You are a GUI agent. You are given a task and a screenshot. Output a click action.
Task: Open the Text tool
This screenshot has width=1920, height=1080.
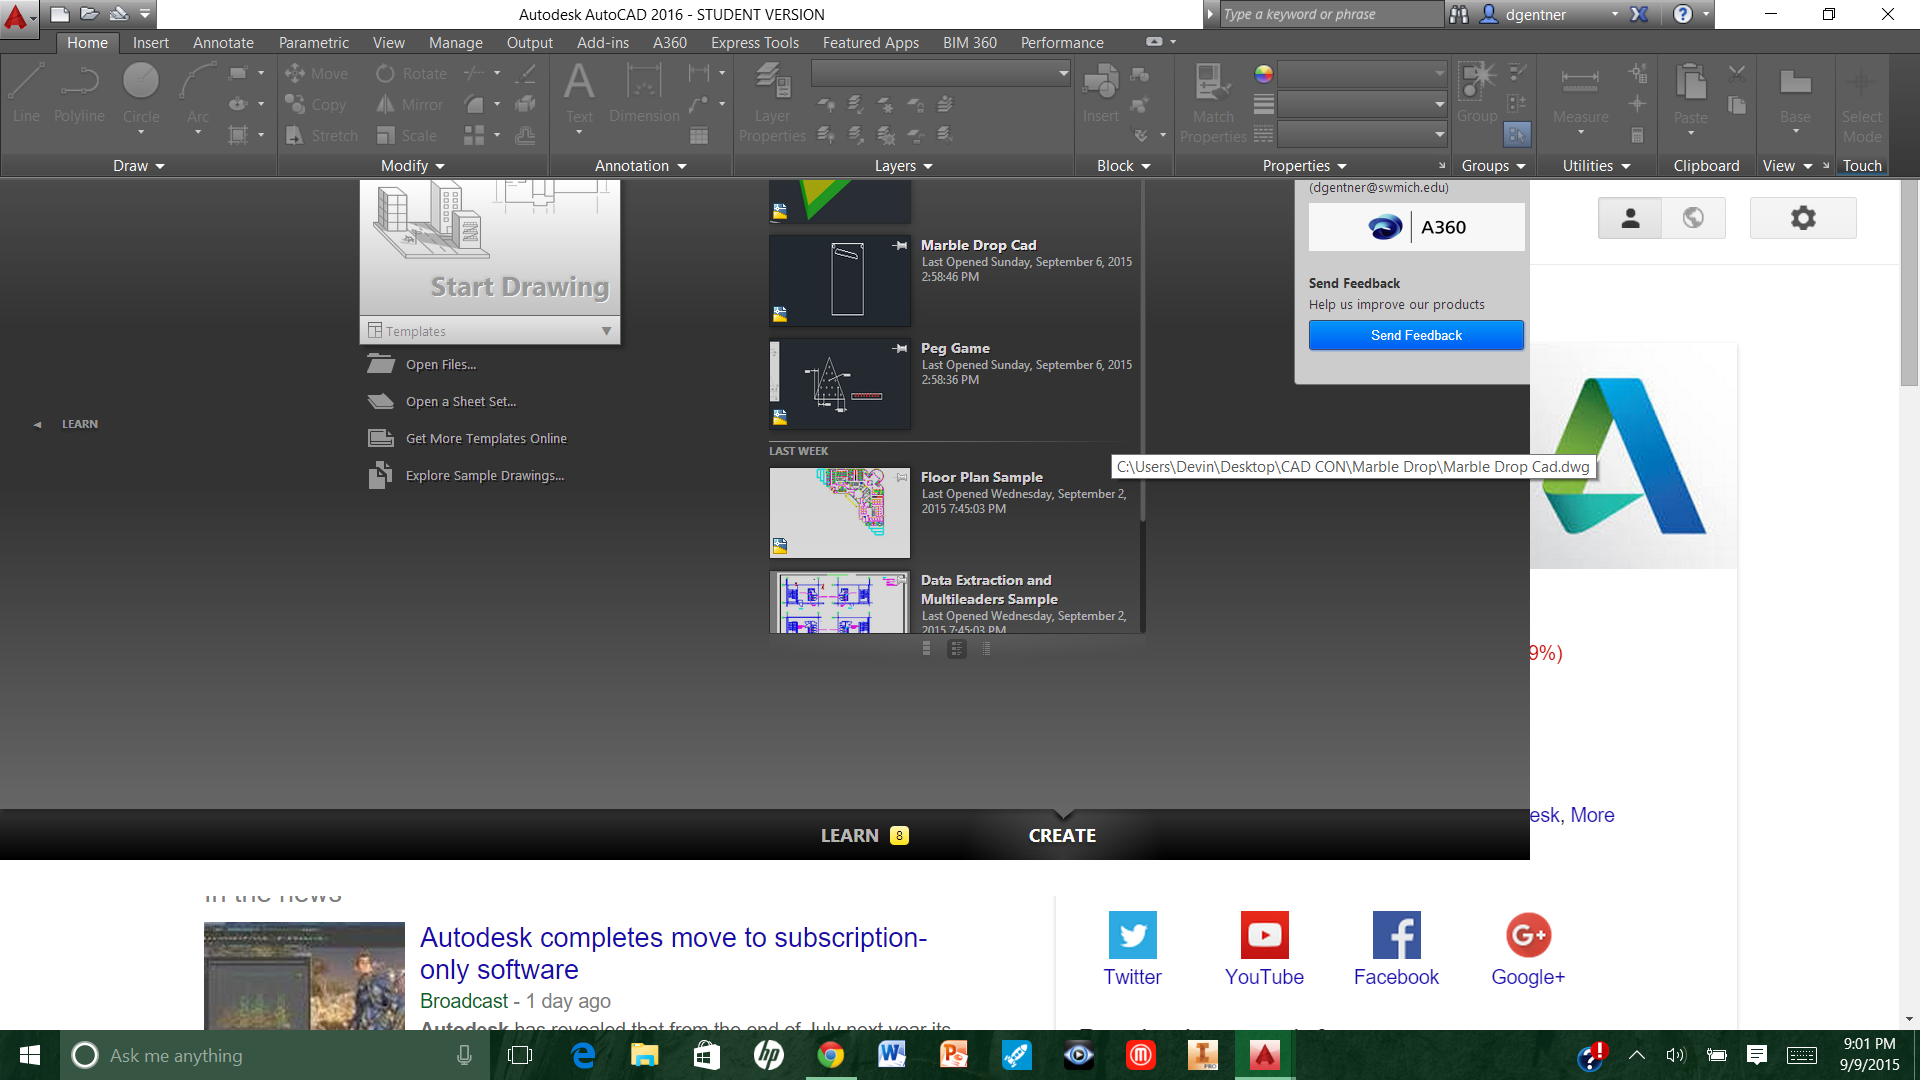point(579,95)
